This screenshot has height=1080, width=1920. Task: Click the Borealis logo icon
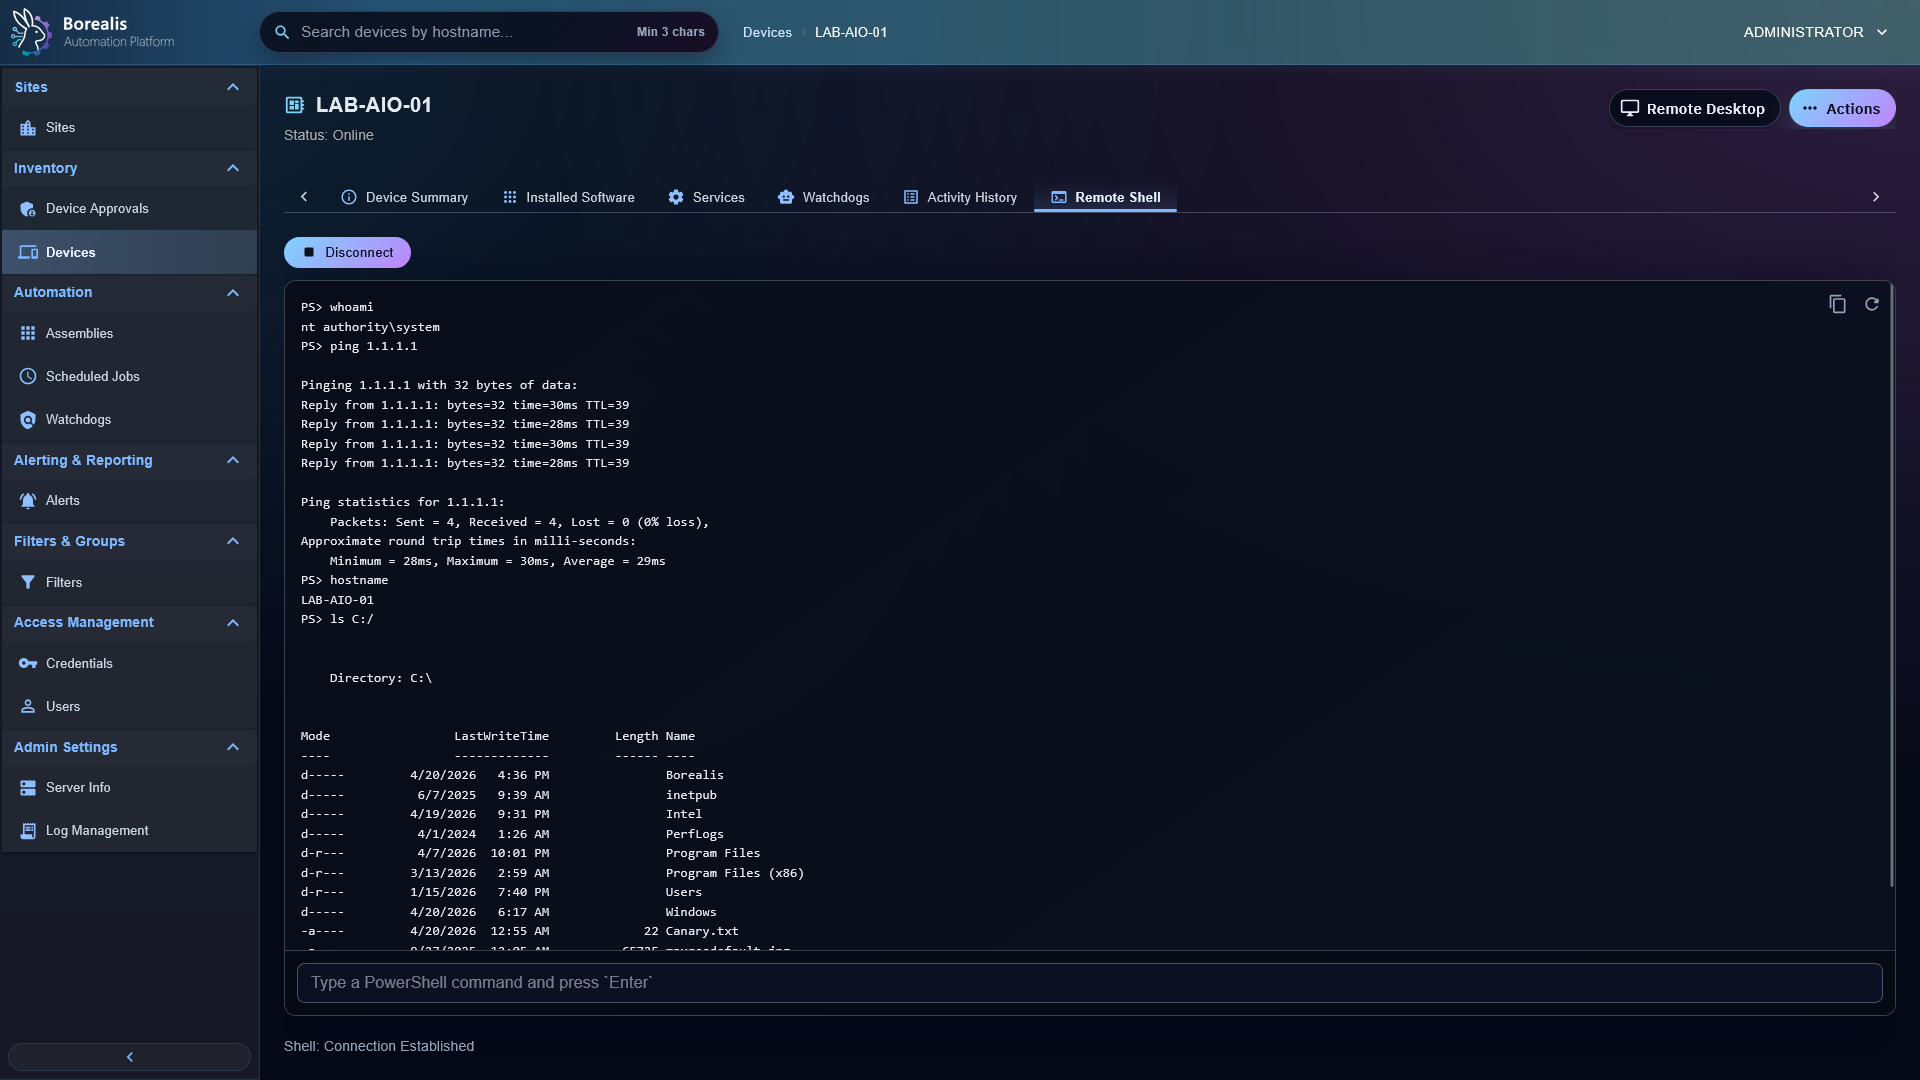click(x=31, y=31)
